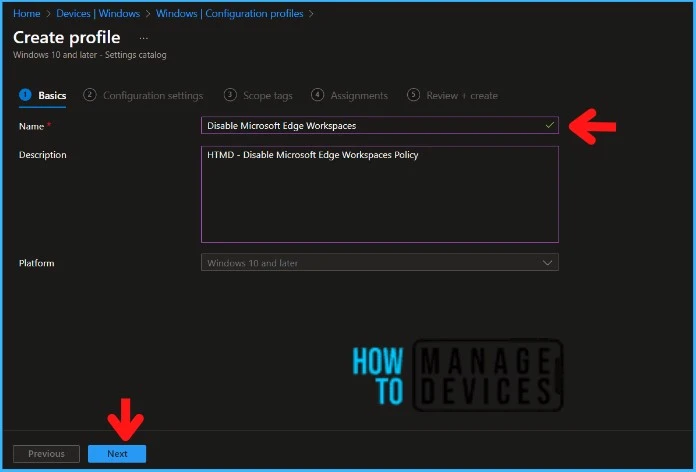
Task: Click the Description label
Action: (43, 155)
